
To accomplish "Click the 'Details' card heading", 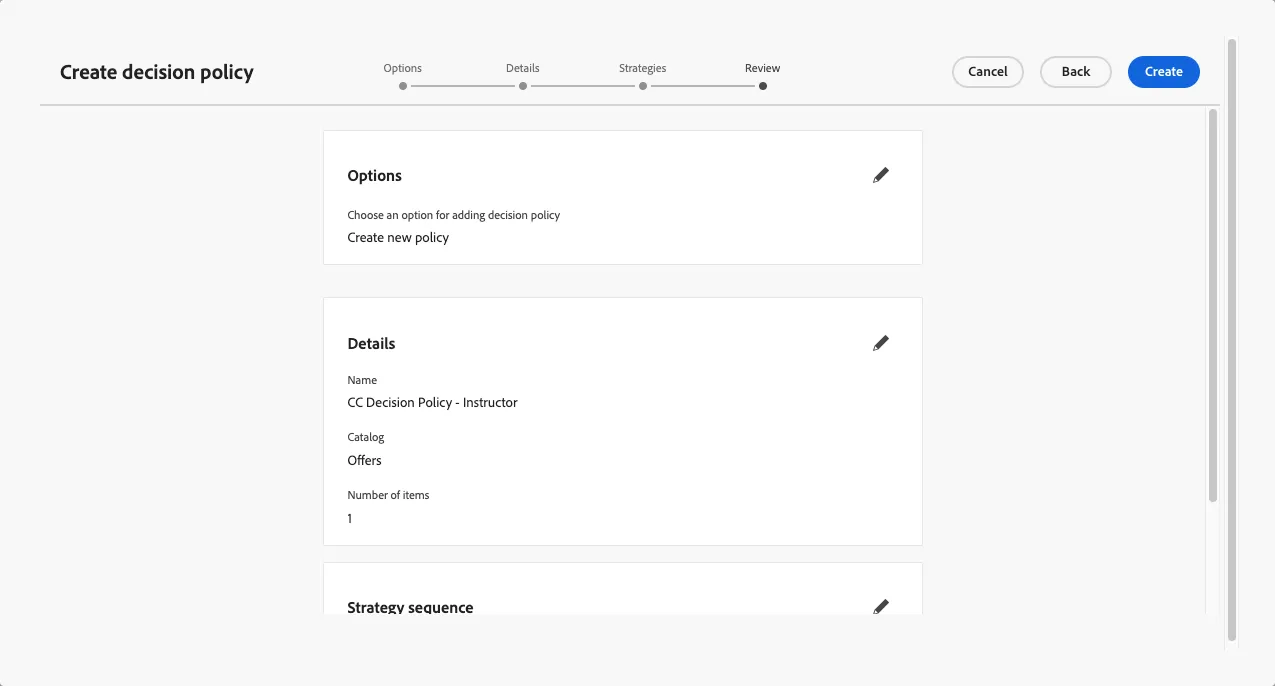I will [x=371, y=344].
